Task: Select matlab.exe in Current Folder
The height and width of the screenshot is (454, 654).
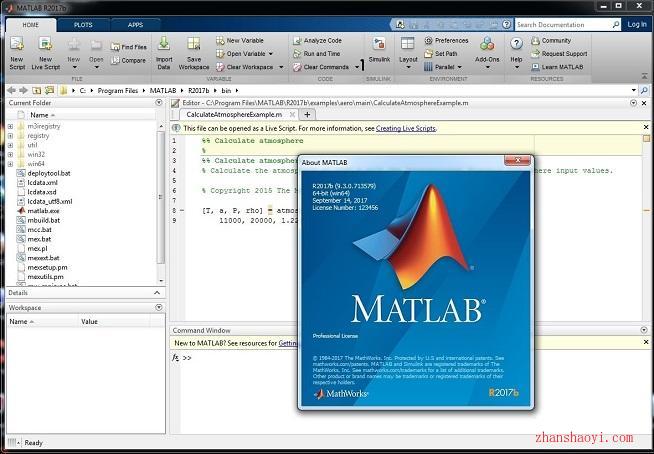Action: coord(43,211)
